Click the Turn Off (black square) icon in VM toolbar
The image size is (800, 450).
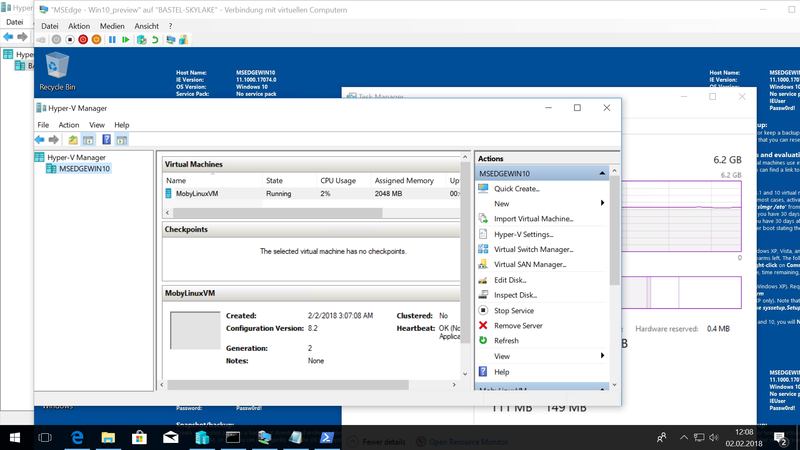click(x=70, y=39)
